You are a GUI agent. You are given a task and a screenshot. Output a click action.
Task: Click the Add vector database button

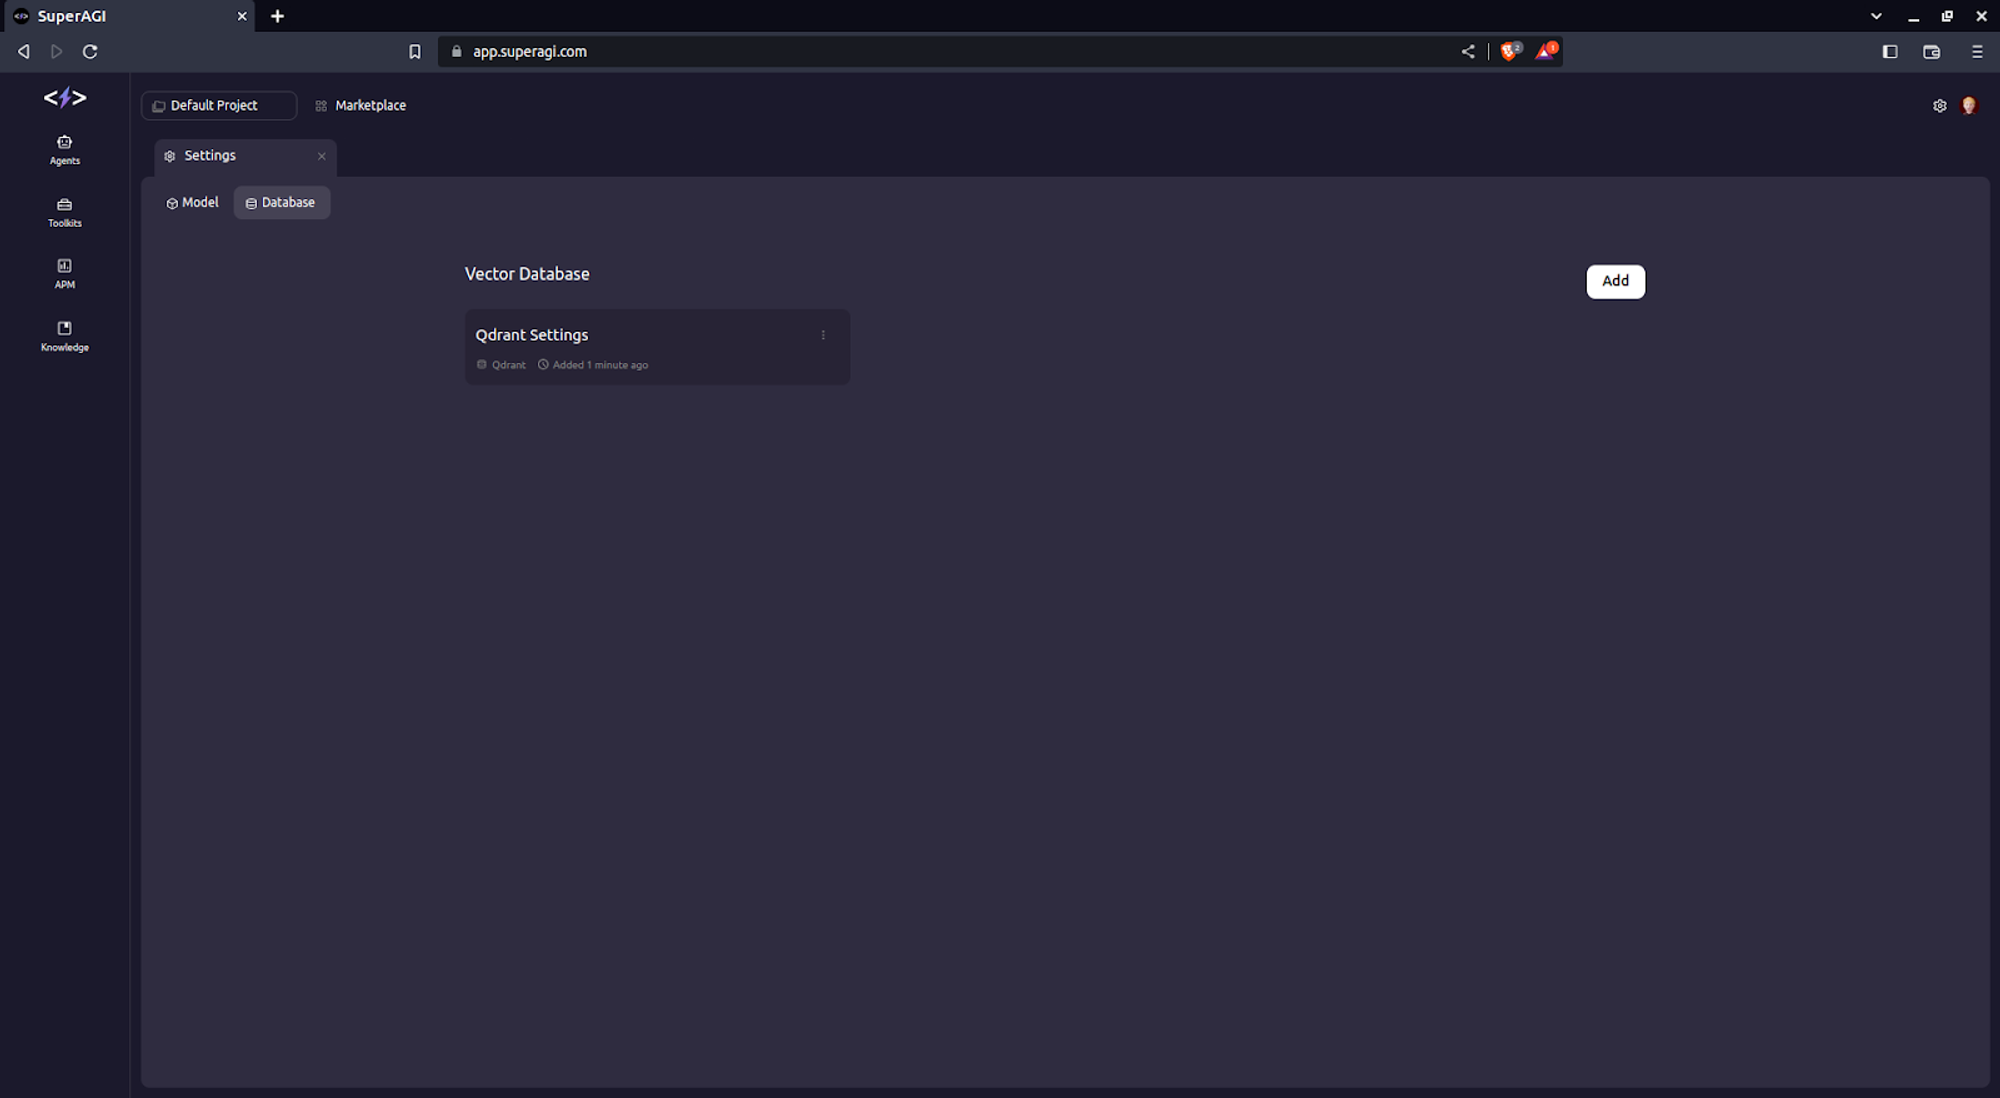[x=1614, y=281]
